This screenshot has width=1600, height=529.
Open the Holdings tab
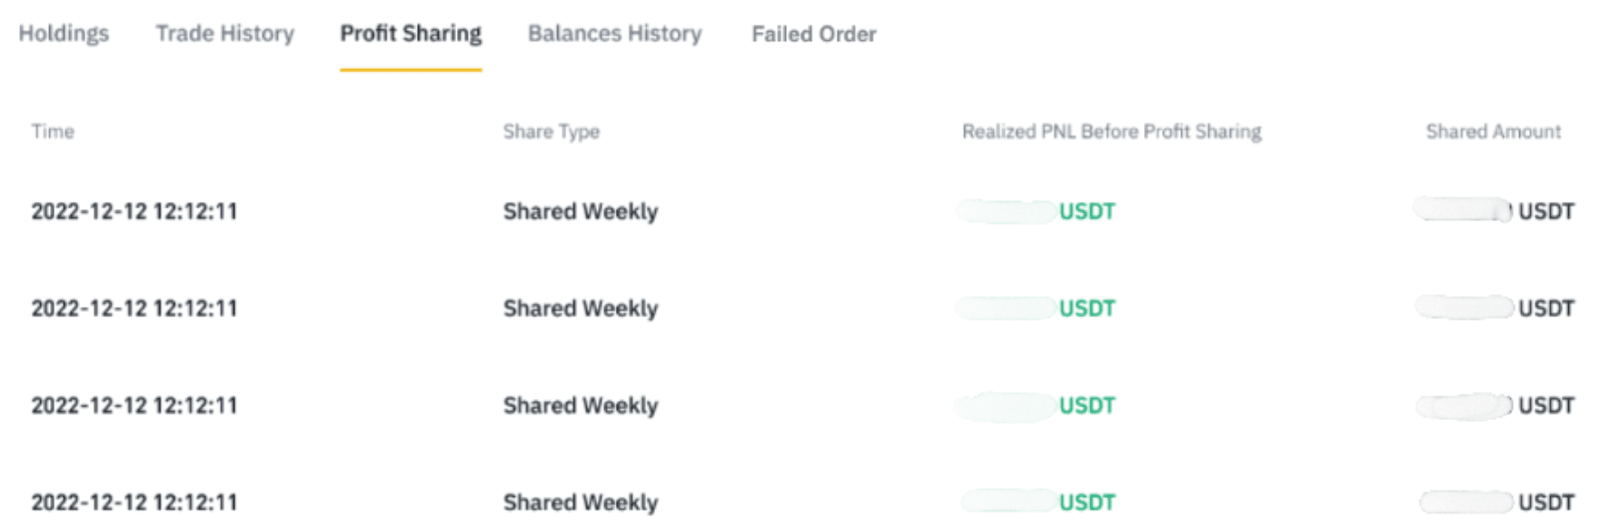pos(64,34)
